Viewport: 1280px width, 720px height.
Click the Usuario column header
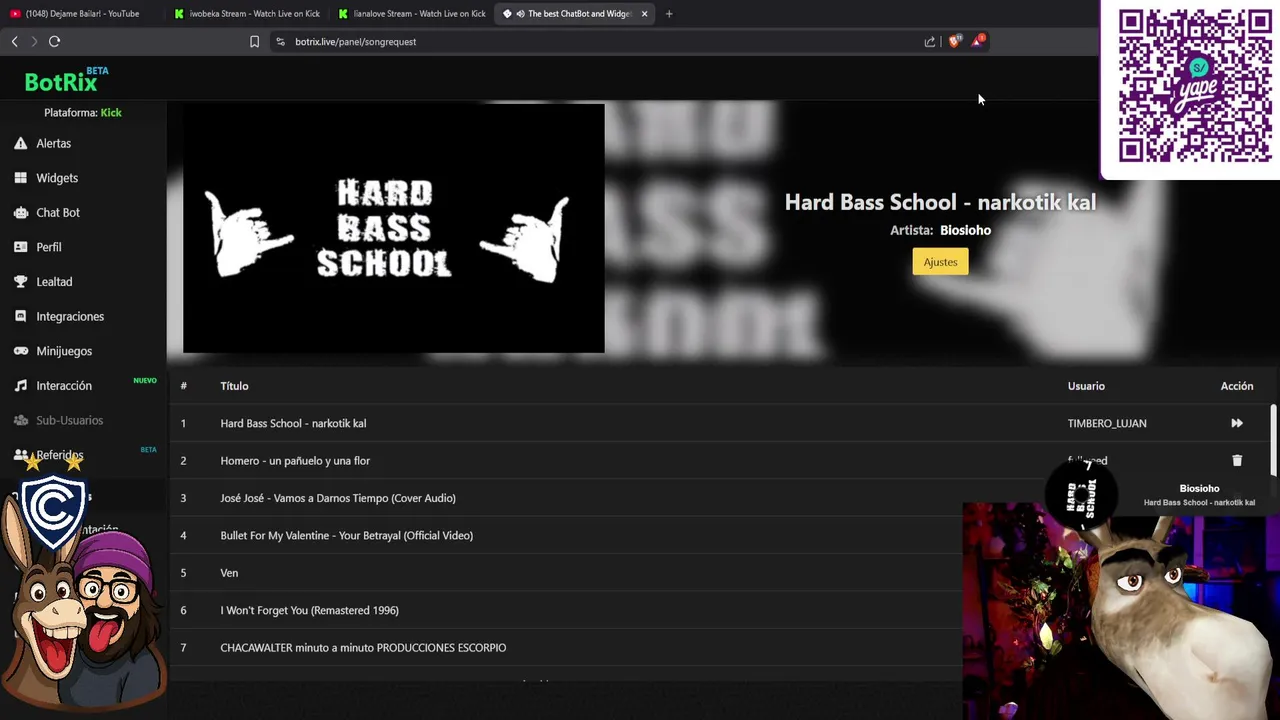coord(1086,386)
